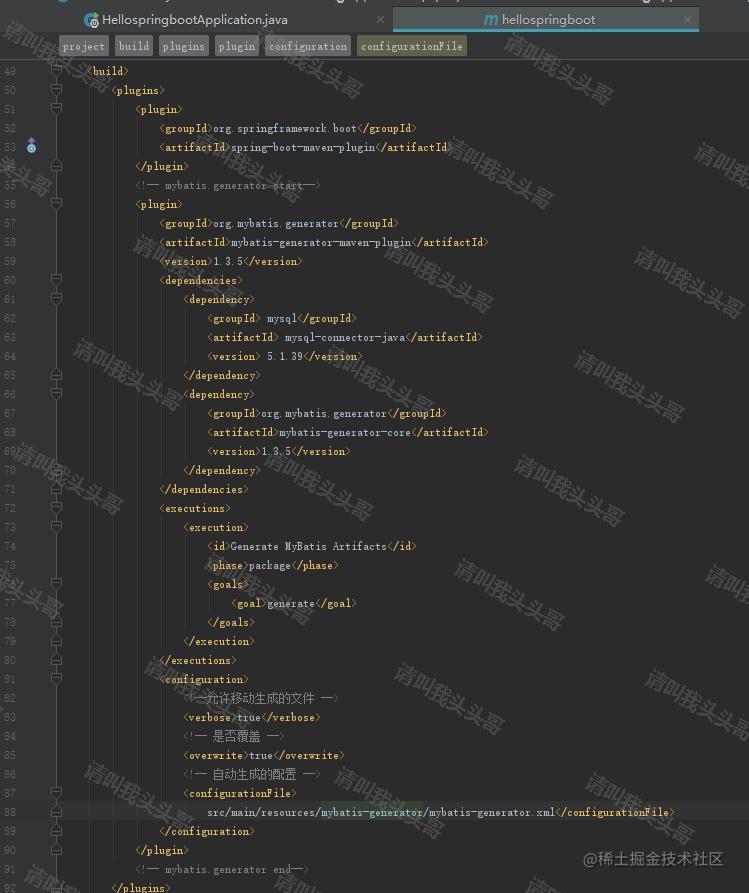Click line number 88 in the gutter
749x893 pixels.
10,812
